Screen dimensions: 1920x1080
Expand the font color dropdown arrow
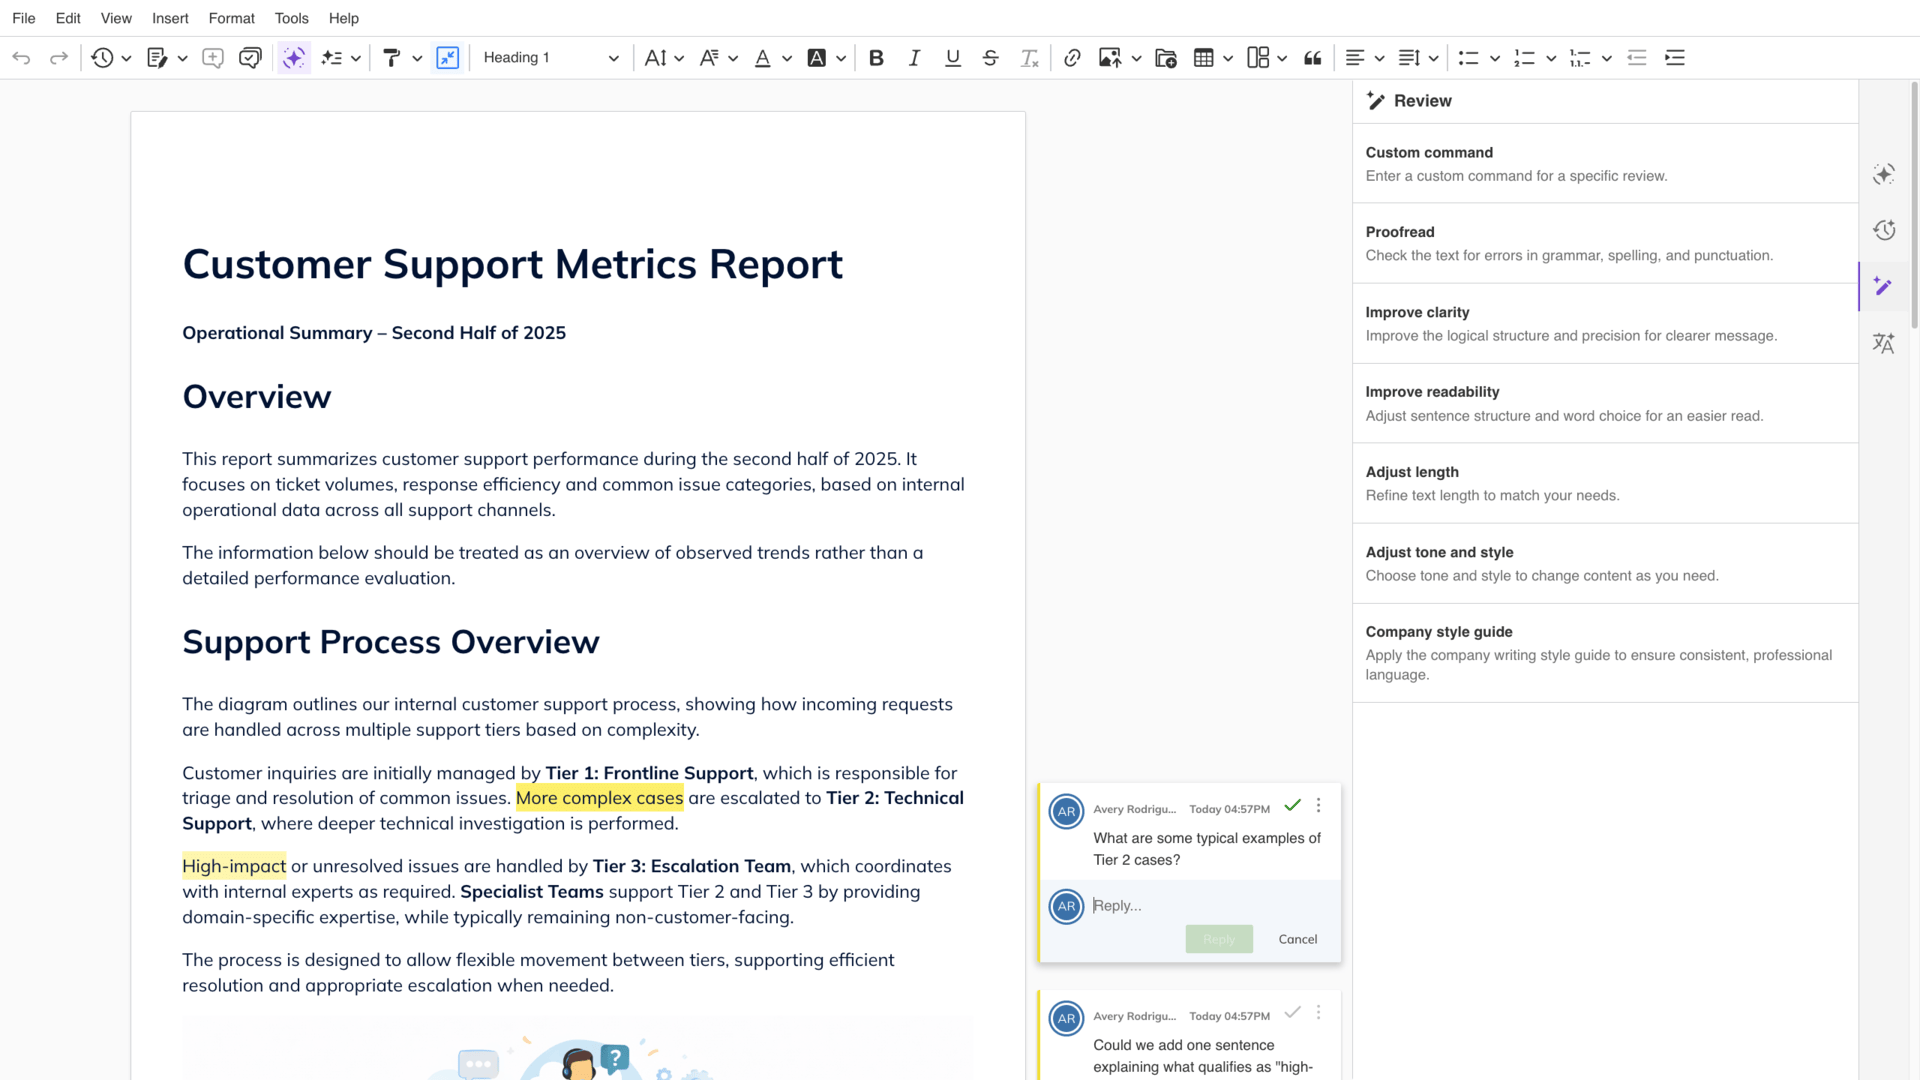[787, 58]
